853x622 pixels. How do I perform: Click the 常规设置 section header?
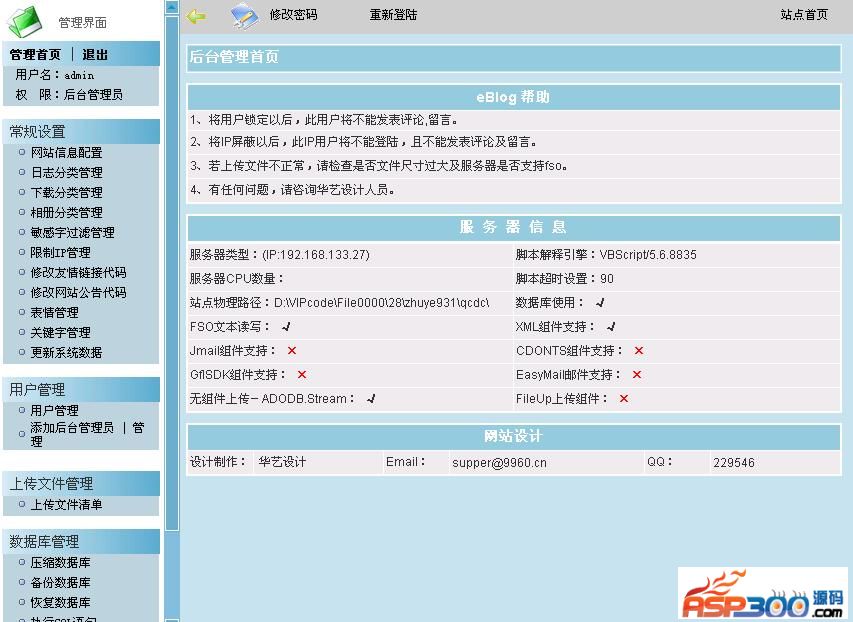coord(82,131)
